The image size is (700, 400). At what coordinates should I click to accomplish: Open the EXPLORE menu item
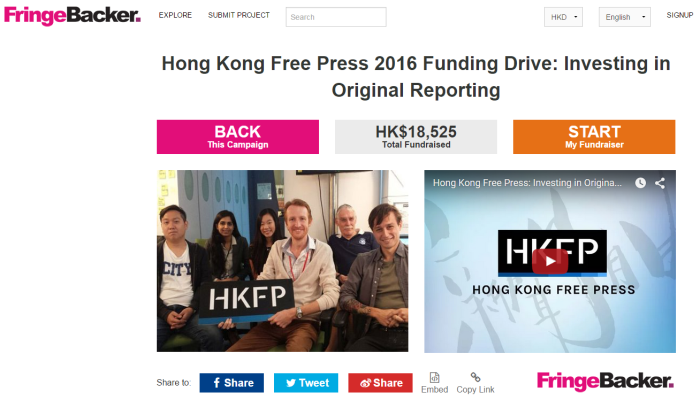tap(175, 15)
